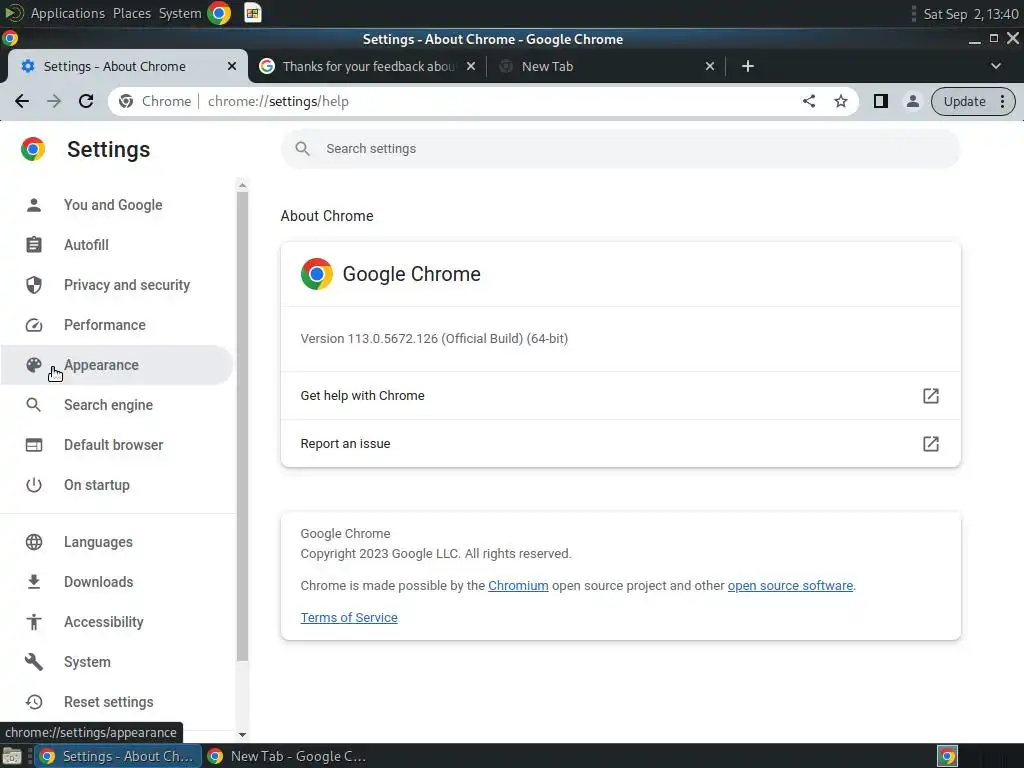Click external link icon for Report an issue

931,444
